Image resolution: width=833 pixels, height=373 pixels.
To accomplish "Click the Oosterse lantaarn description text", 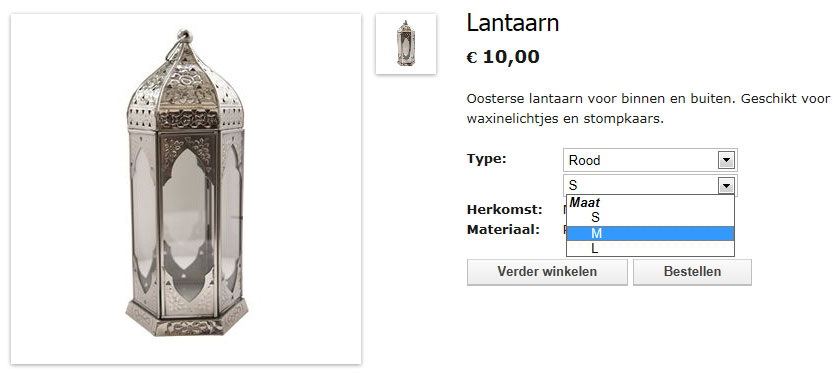I will pyautogui.click(x=648, y=109).
